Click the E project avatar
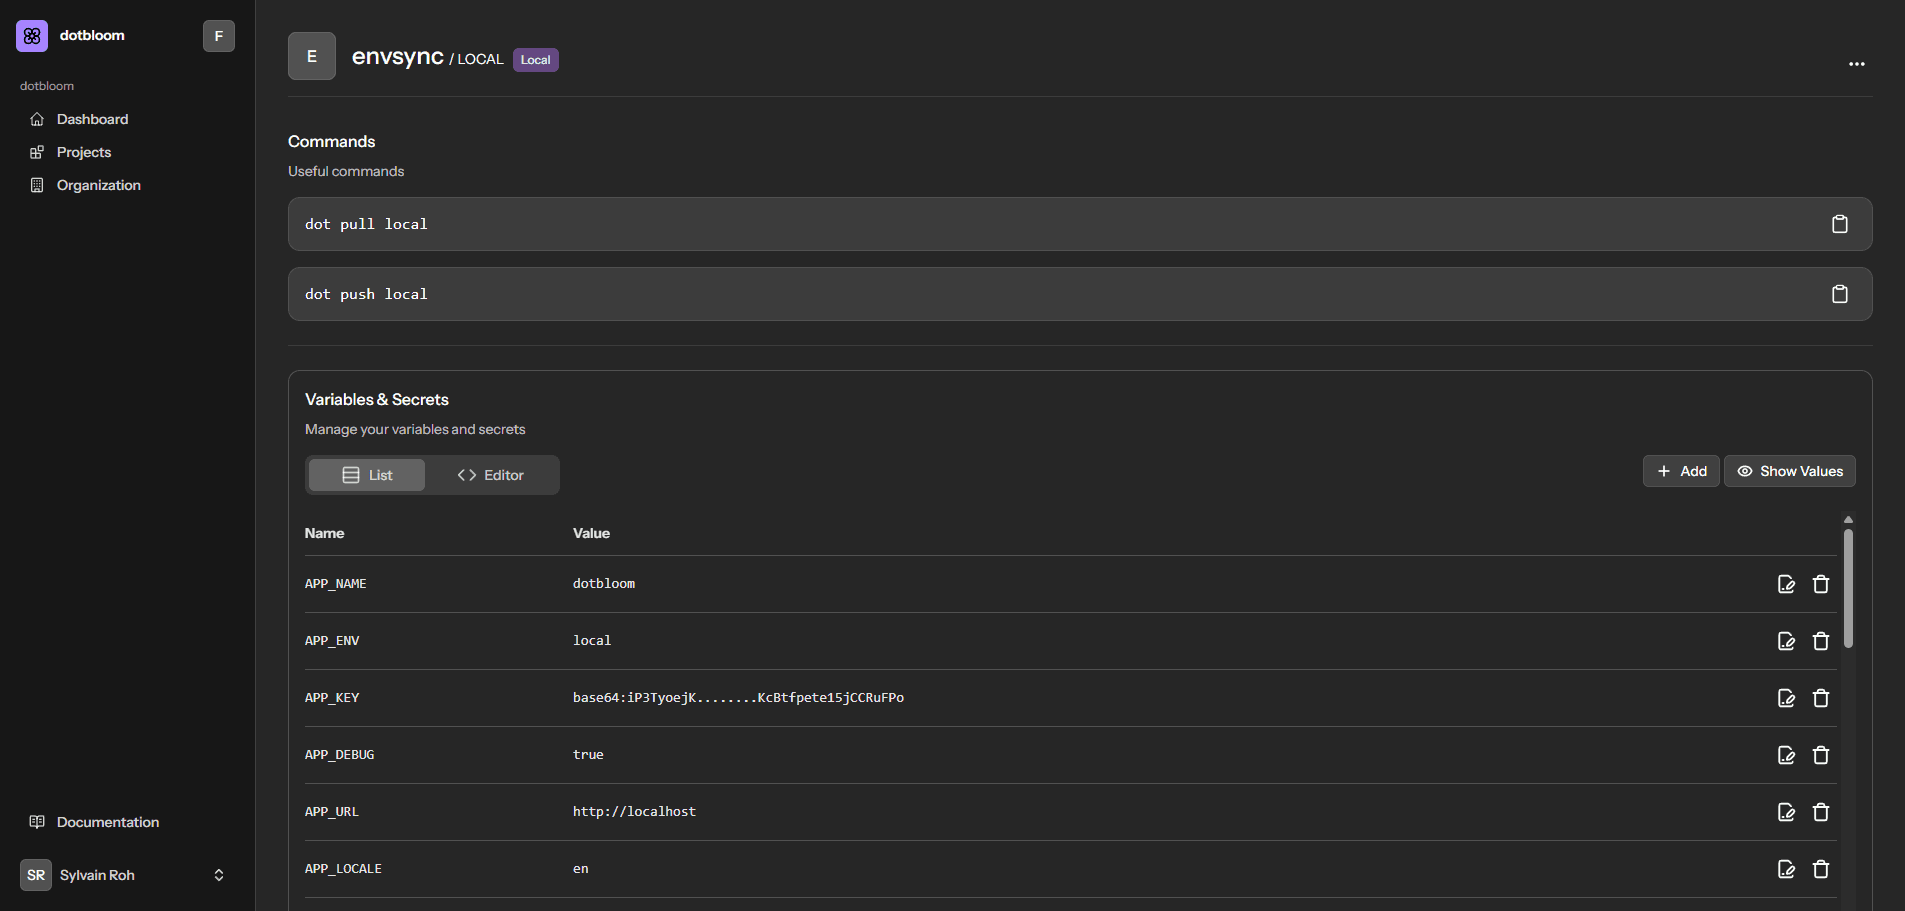 click(x=312, y=56)
